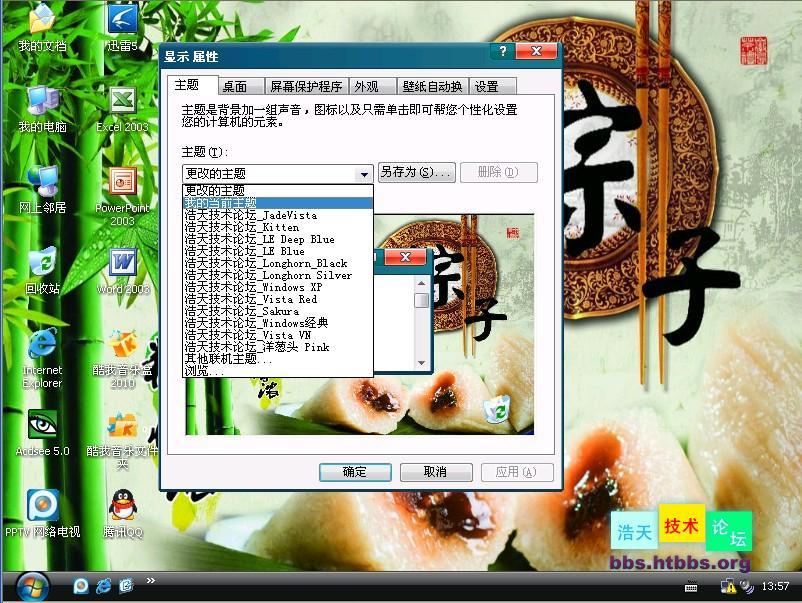Choose theme 浩天技术论坛_Vista VN

coord(278,336)
